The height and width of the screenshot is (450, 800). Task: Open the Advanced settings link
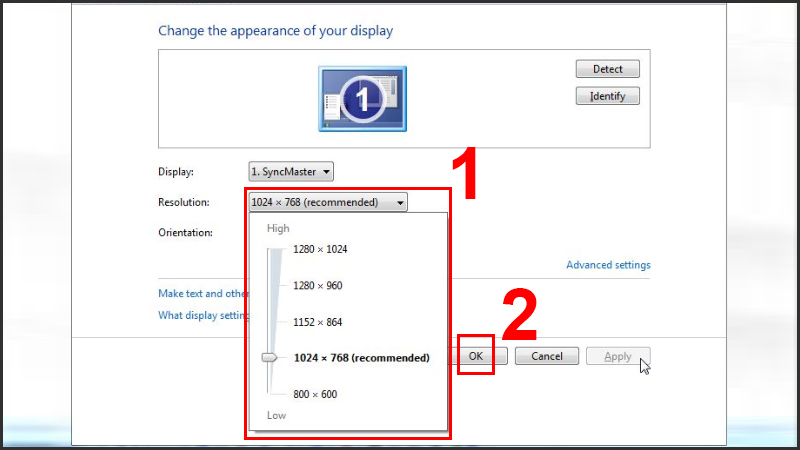coord(608,265)
